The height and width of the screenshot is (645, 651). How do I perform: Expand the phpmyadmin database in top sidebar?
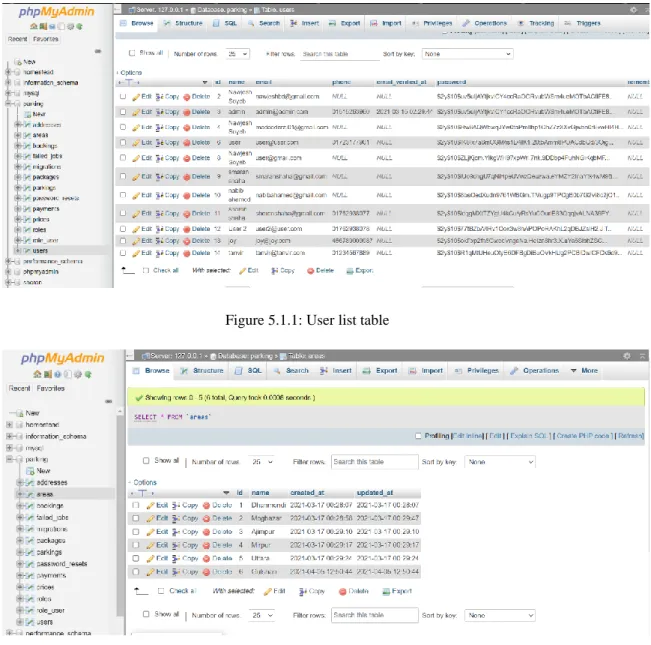[x=8, y=272]
